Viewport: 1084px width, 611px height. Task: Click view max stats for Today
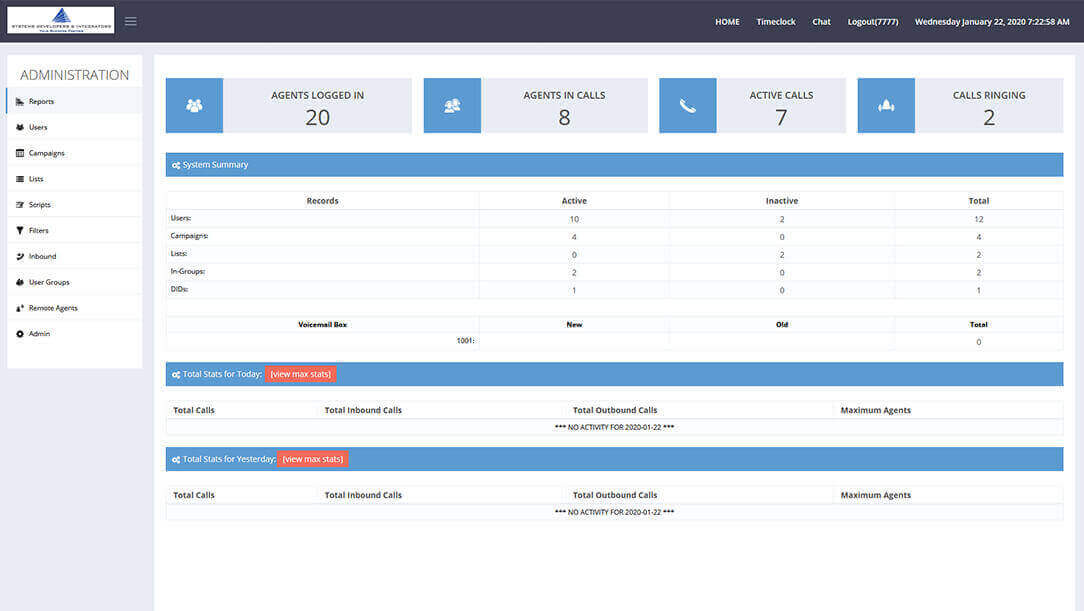tap(301, 374)
